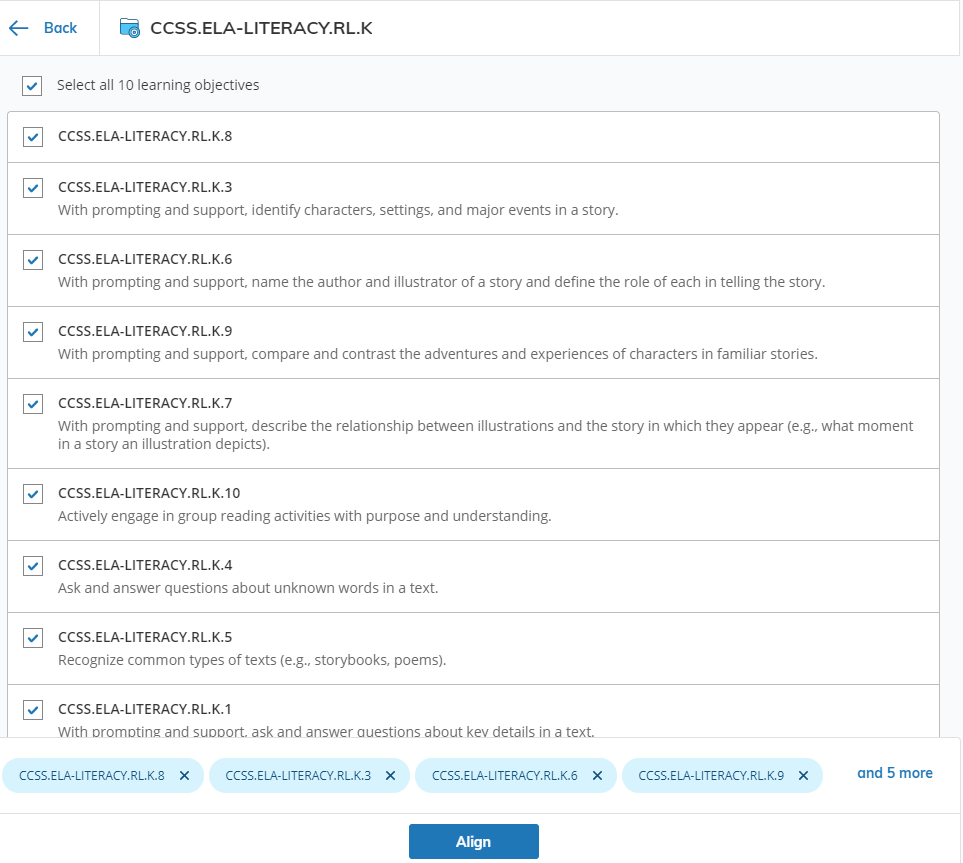
Task: Remove the CCSS.ELA-LITERACY.RL.K.9 chip
Action: pos(803,775)
